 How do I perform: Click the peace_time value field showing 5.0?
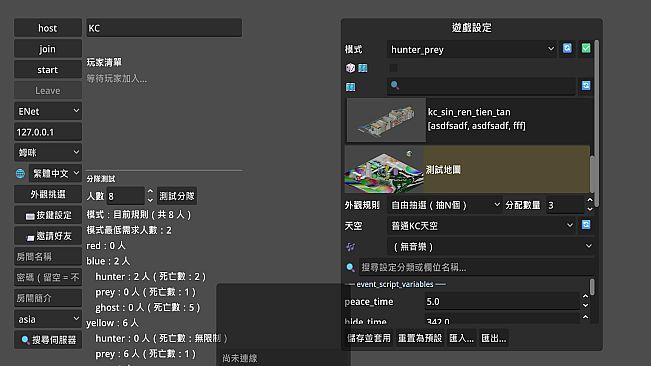point(502,301)
